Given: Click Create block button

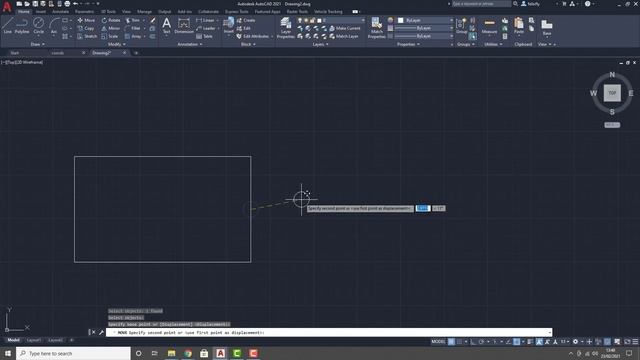Looking at the screenshot, I should click(246, 20).
